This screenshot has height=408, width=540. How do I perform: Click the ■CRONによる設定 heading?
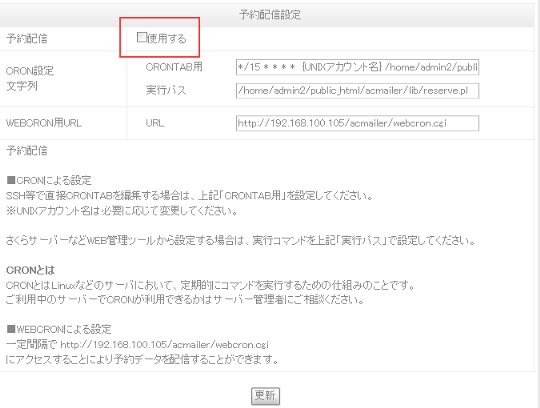click(x=49, y=180)
